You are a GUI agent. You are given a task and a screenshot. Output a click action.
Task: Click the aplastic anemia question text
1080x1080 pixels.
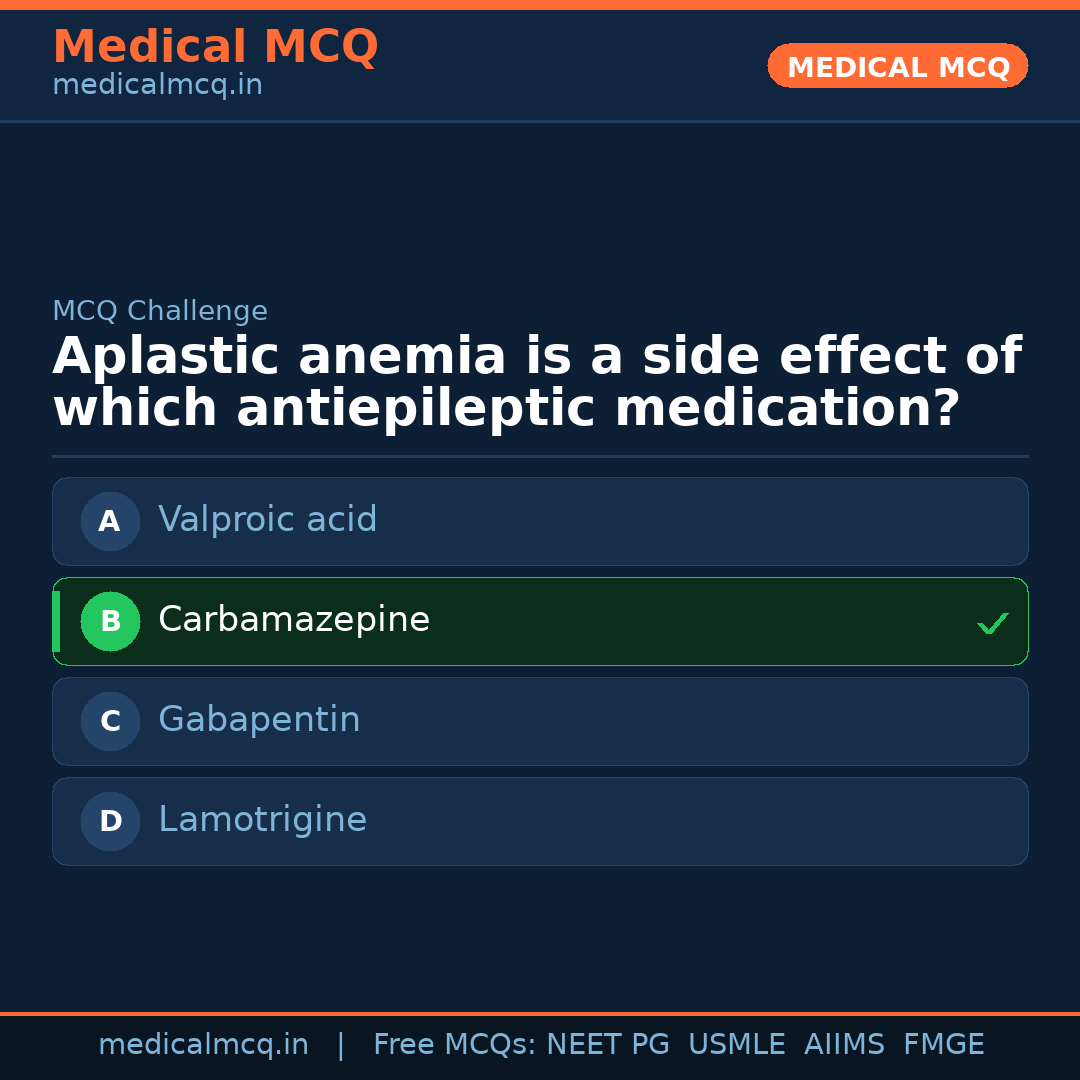coord(536,383)
